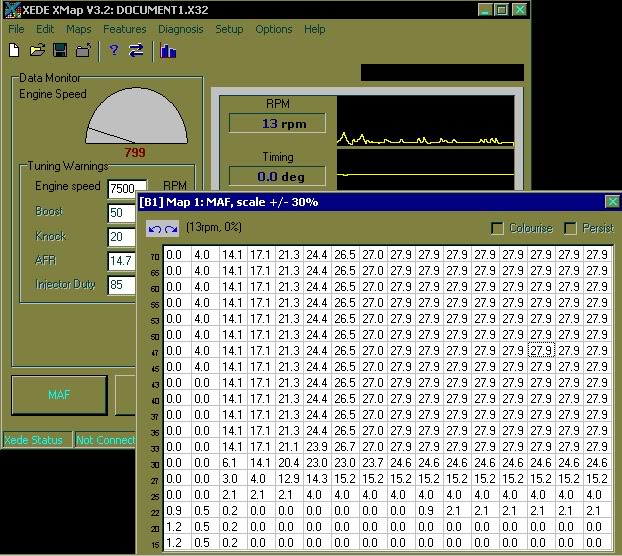Click the 14.3 cell in row 27
The image size is (622, 556).
(317, 479)
